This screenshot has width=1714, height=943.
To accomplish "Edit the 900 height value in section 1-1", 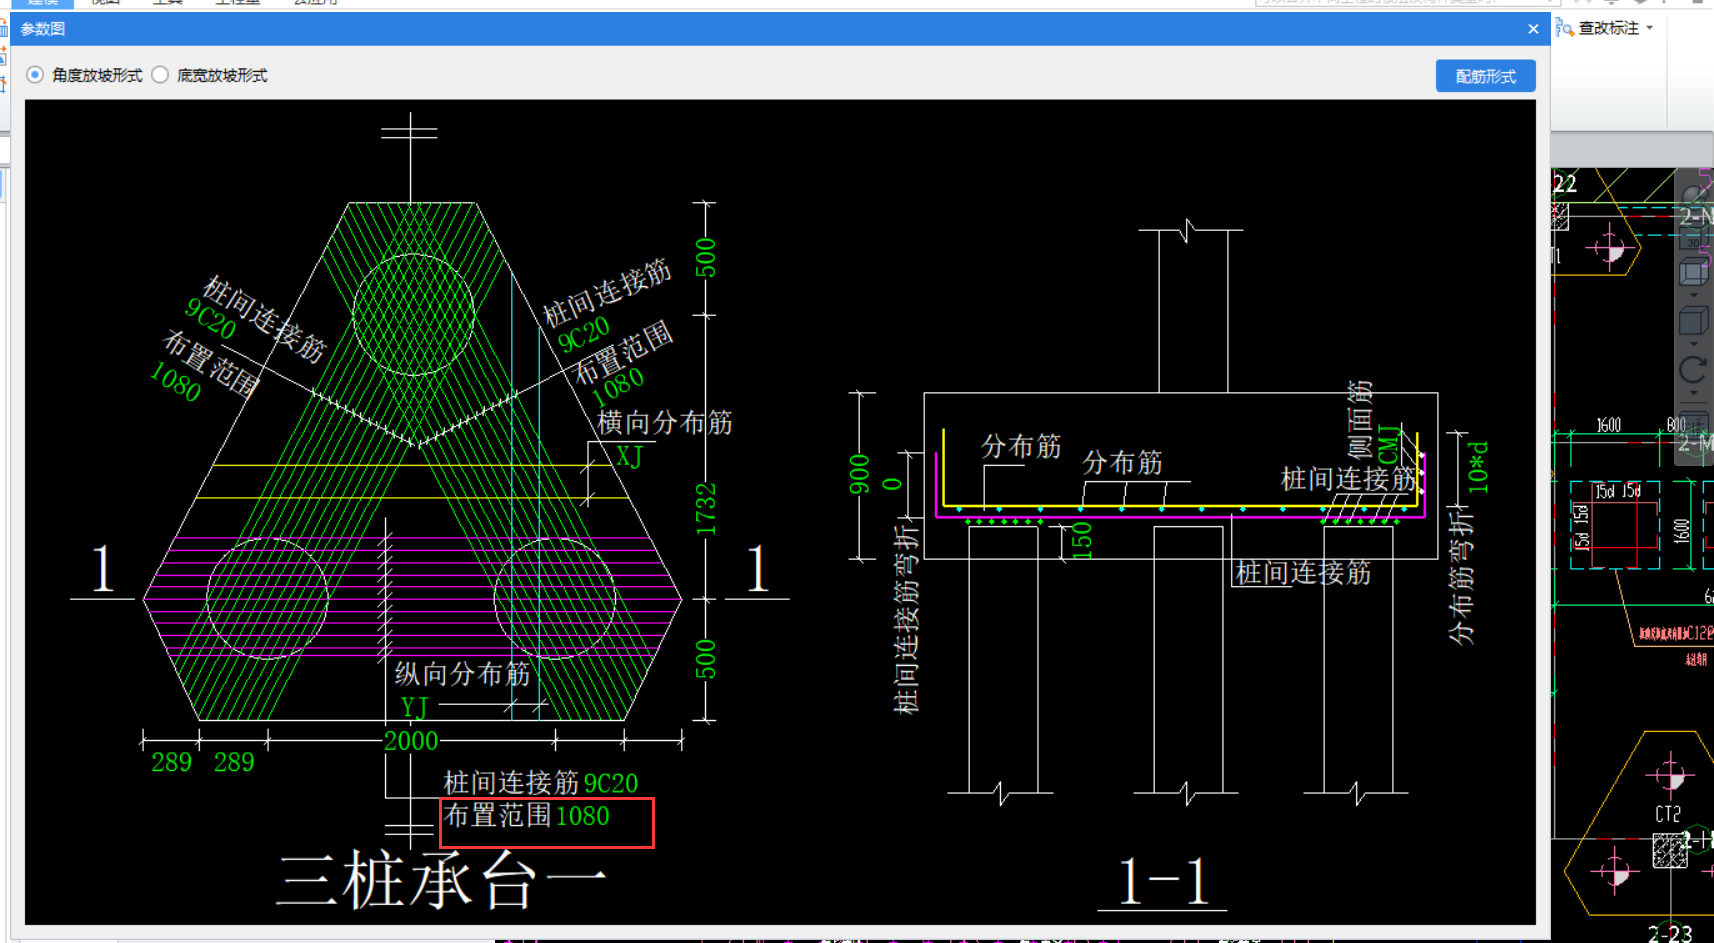I will pos(860,474).
